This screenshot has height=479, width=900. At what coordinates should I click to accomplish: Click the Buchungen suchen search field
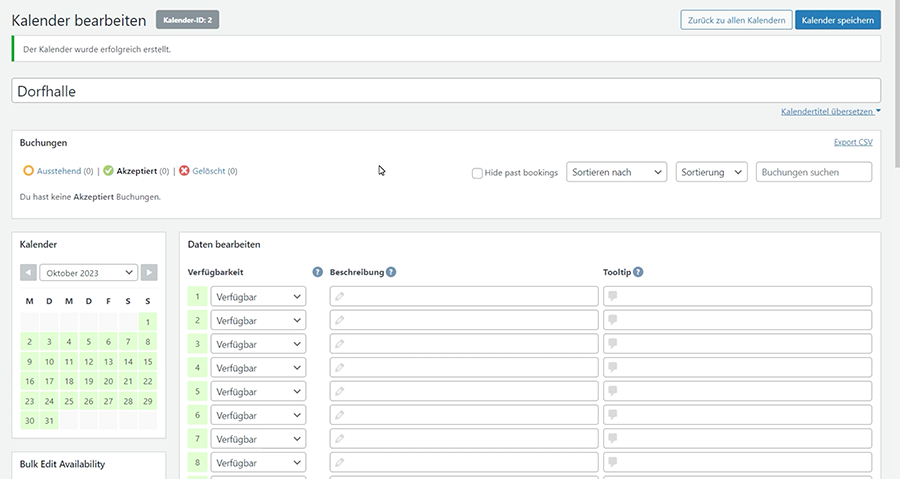point(813,172)
